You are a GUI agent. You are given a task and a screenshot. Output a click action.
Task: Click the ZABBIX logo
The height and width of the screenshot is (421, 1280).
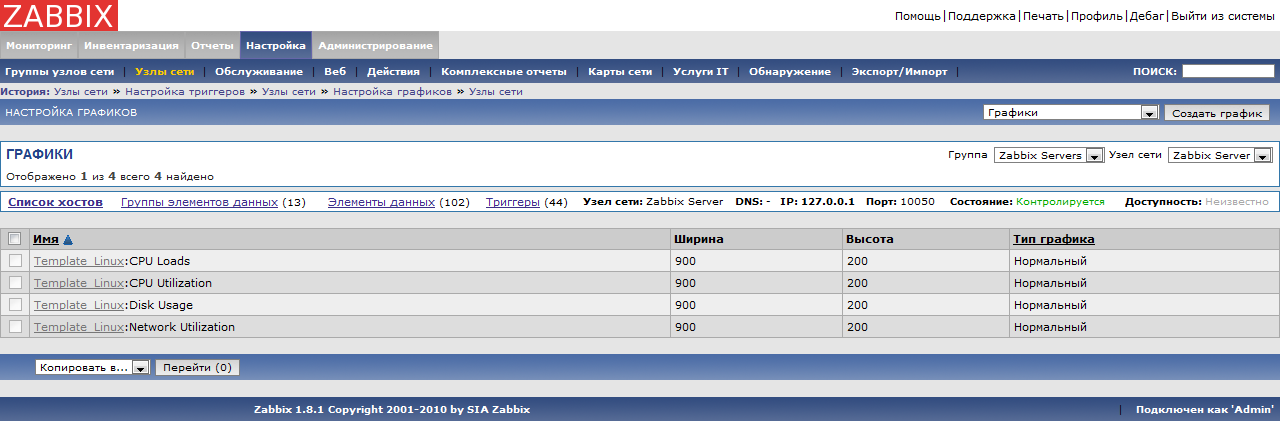coord(58,15)
